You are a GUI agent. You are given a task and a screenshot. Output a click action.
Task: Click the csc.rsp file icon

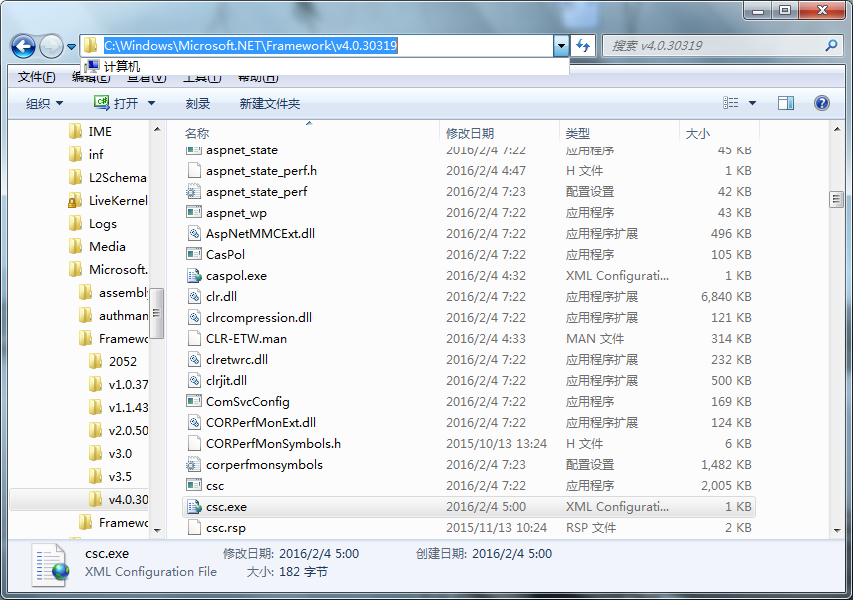(x=194, y=528)
